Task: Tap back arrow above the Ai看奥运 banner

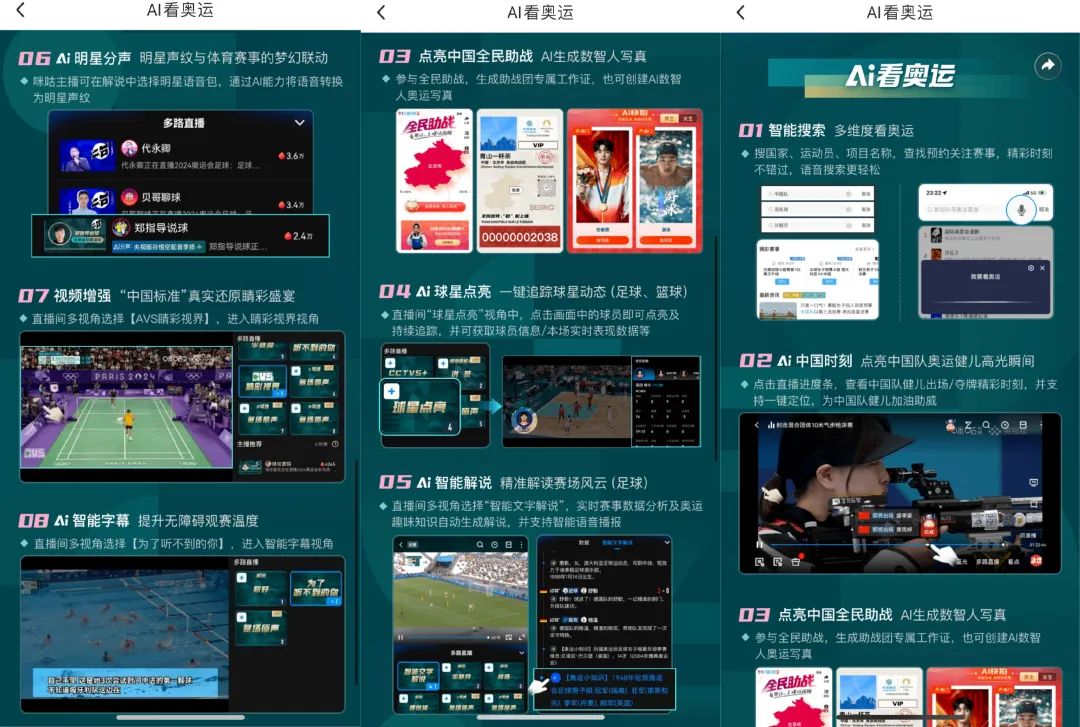Action: 740,12
